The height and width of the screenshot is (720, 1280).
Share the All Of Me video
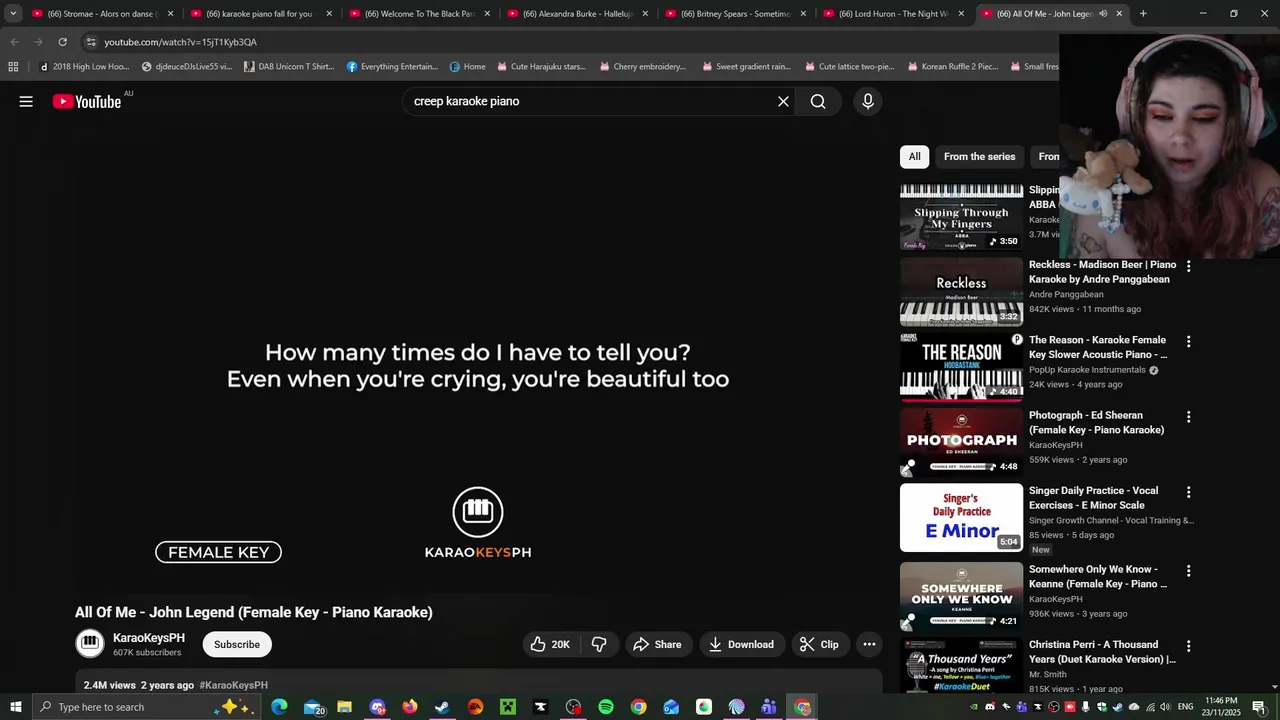[657, 644]
